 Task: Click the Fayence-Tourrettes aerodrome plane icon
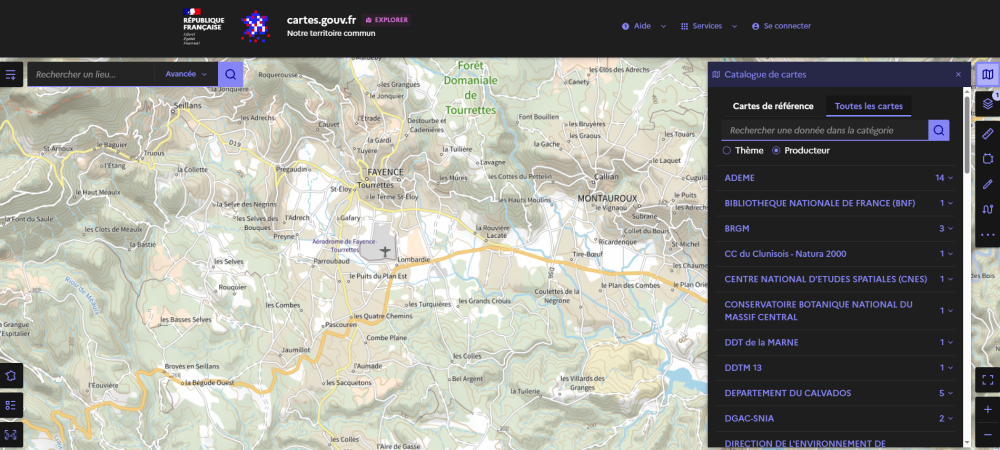tap(385, 252)
